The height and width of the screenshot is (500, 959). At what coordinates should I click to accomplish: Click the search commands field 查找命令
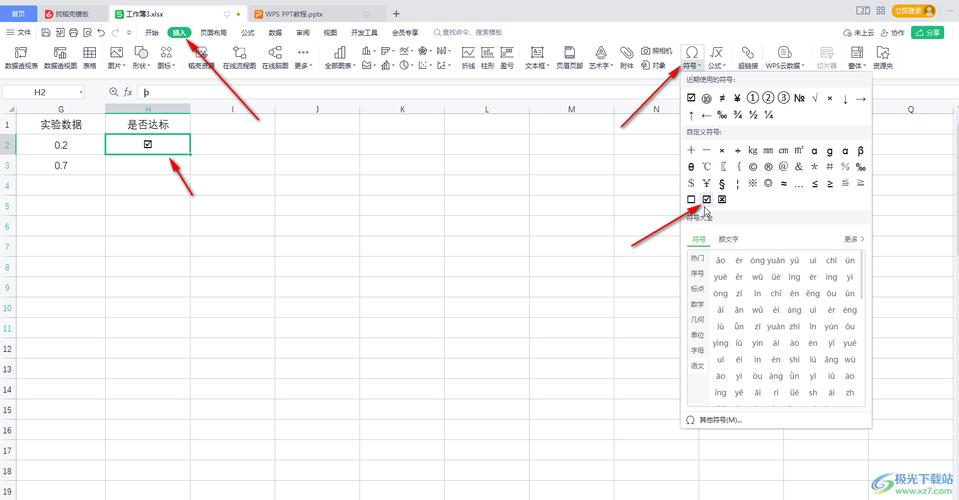pos(468,32)
